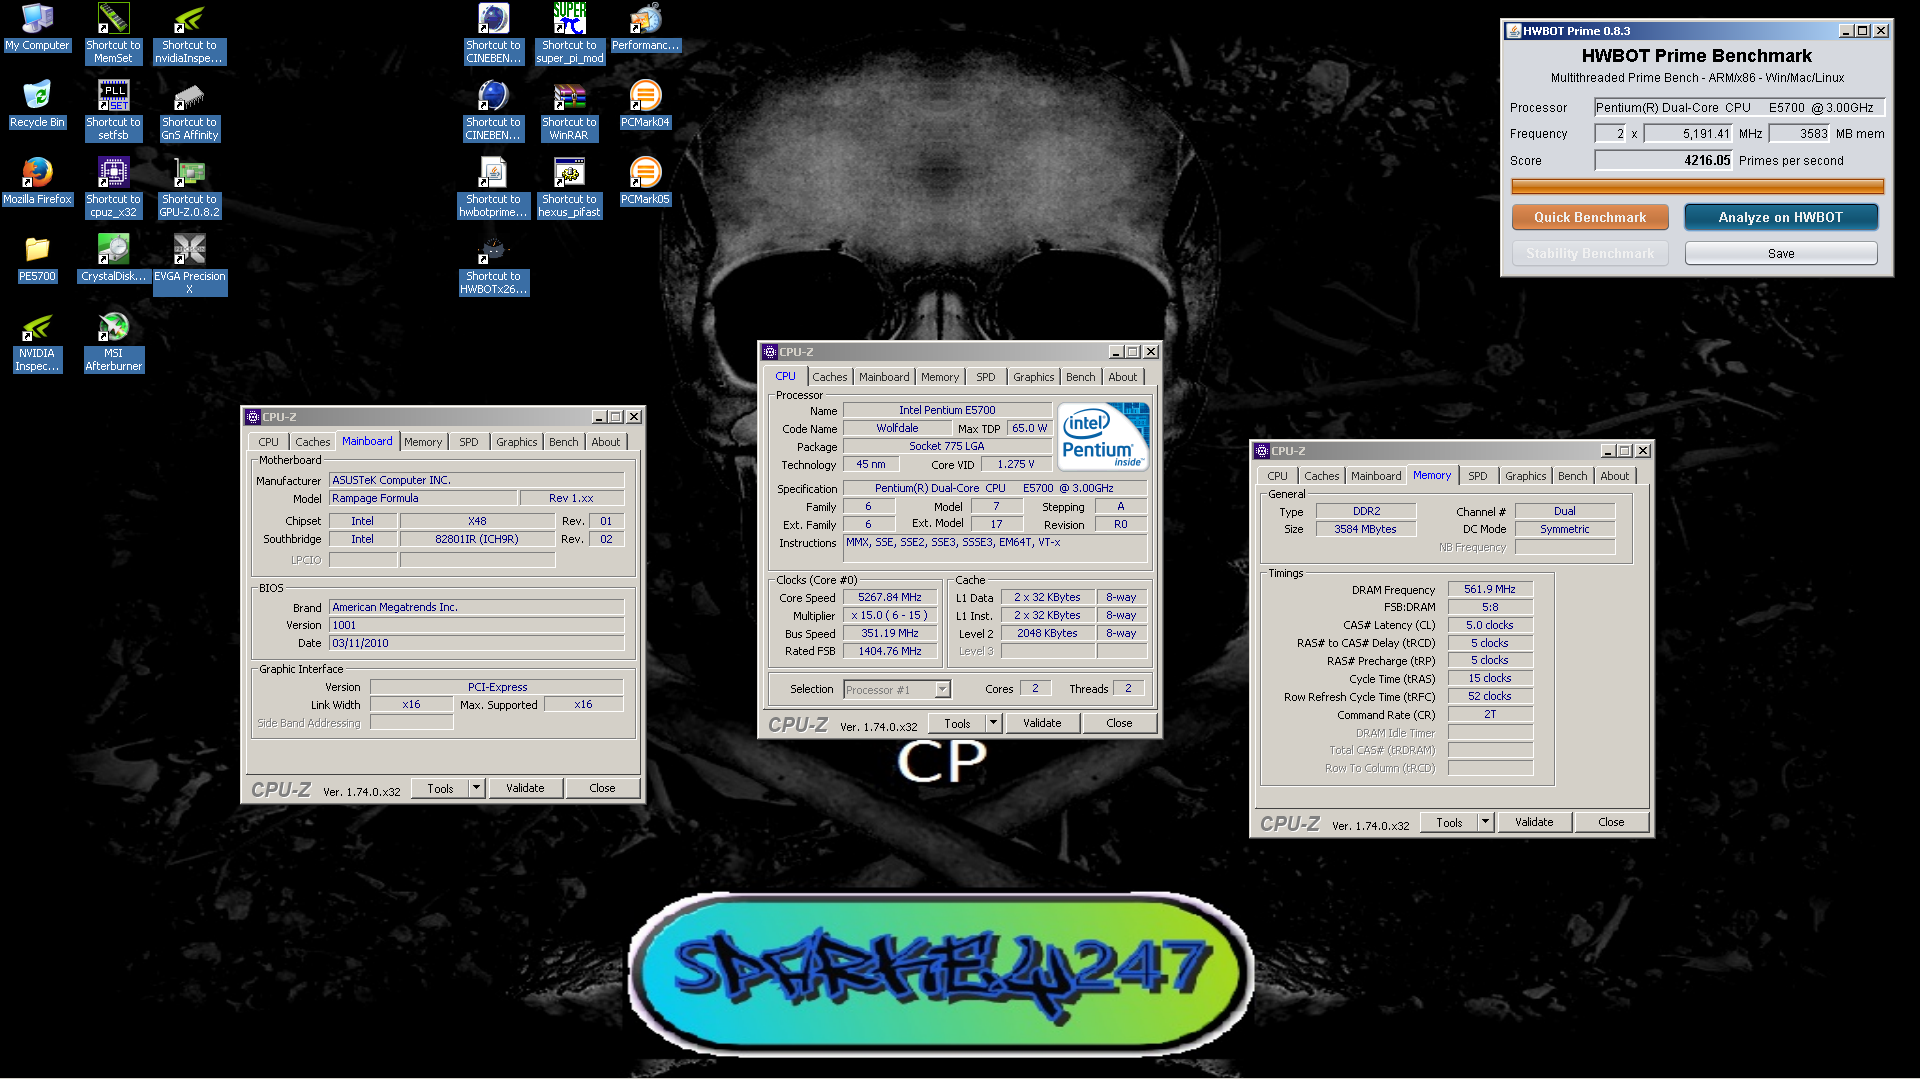Launch PCMark04 desktop icon
This screenshot has width=1920, height=1080.
(645, 104)
